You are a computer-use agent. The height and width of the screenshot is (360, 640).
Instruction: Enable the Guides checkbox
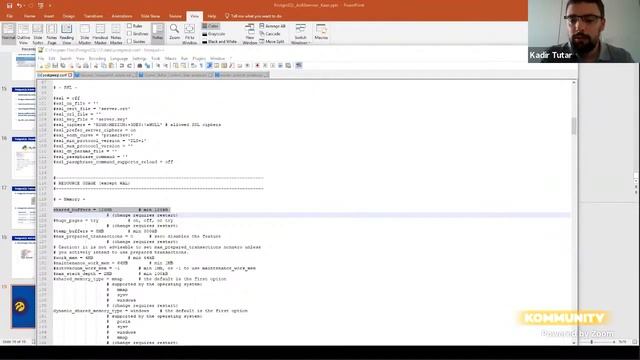[x=136, y=41]
